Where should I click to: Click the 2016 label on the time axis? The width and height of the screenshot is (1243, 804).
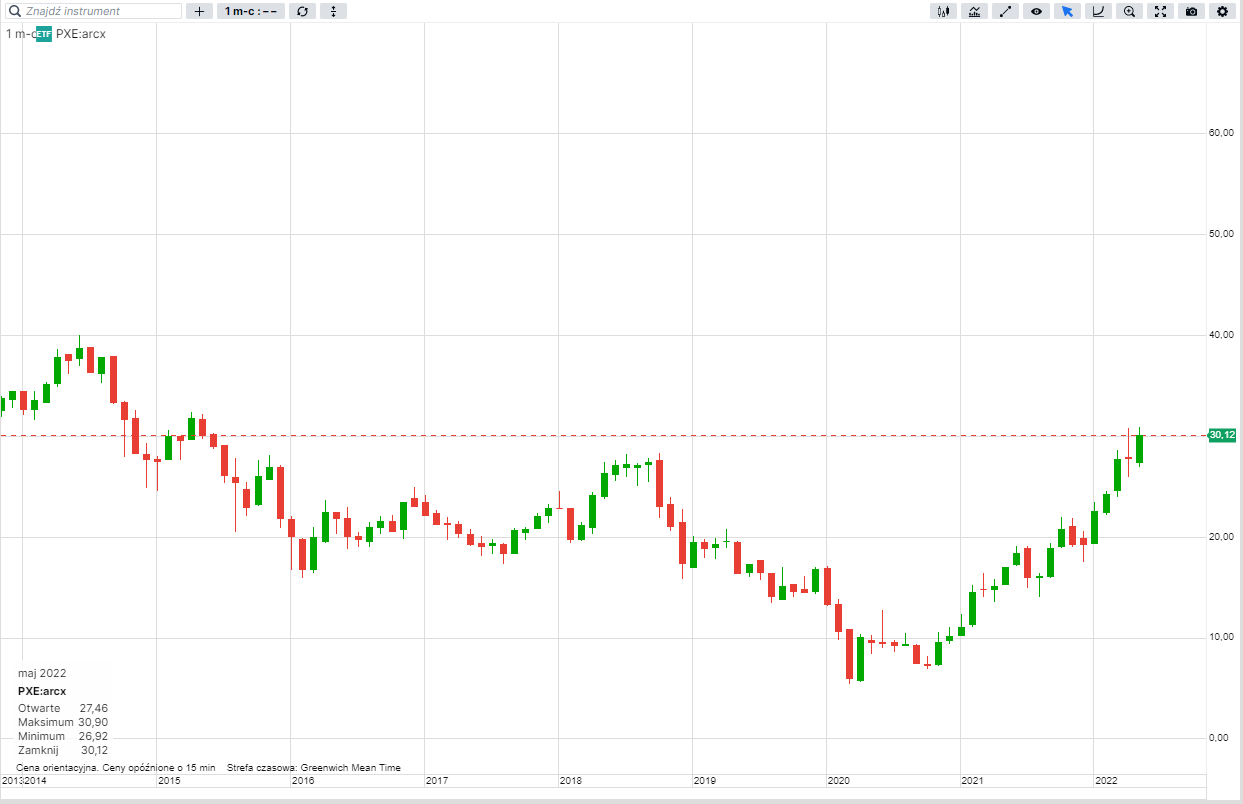303,780
